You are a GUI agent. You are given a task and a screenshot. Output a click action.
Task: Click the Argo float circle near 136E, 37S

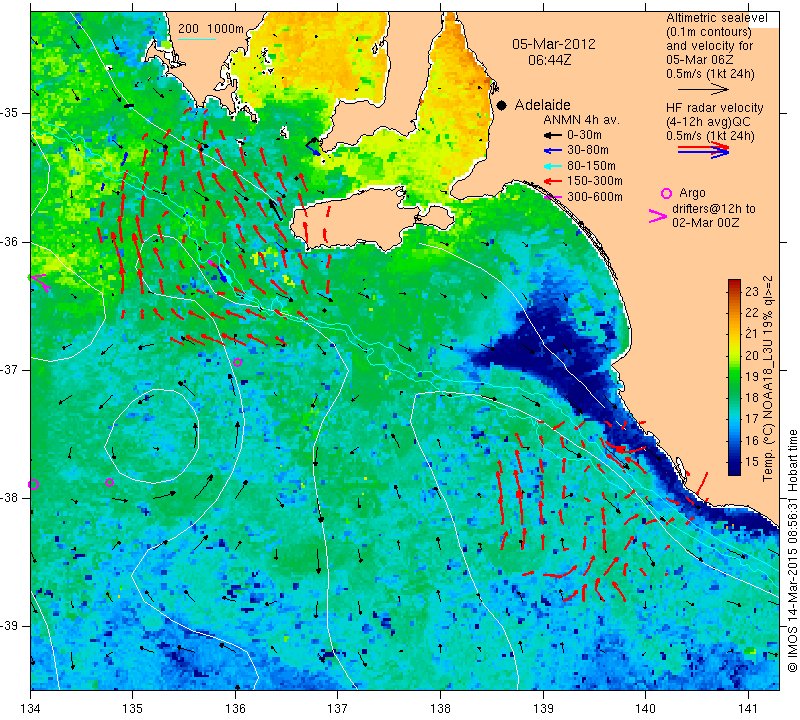coord(237,363)
